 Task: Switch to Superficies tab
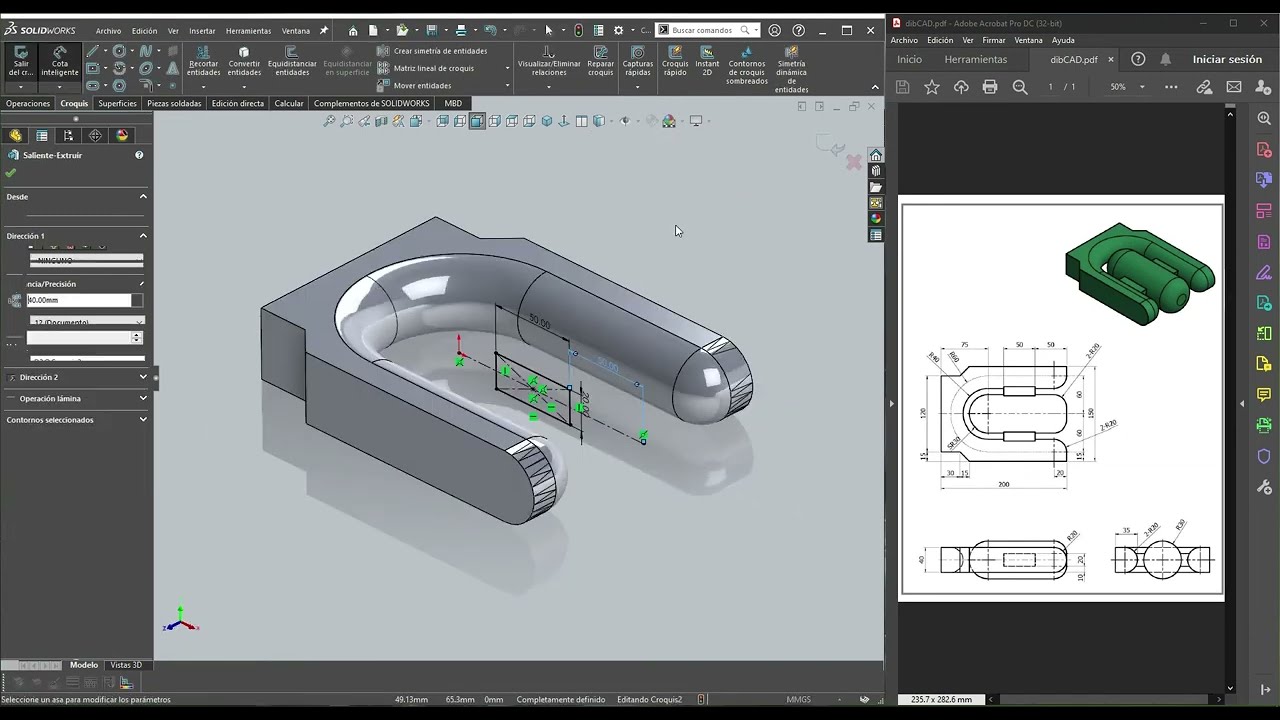tap(117, 104)
